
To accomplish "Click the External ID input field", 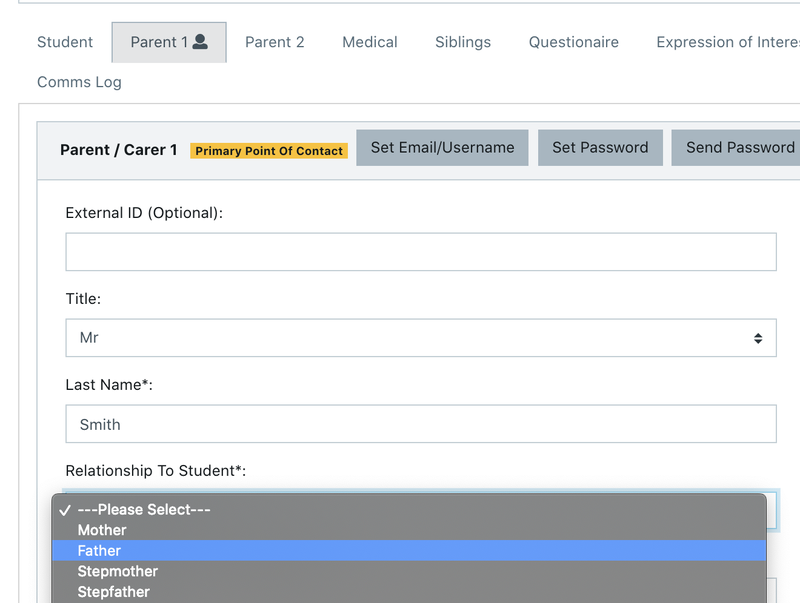I will click(x=420, y=252).
